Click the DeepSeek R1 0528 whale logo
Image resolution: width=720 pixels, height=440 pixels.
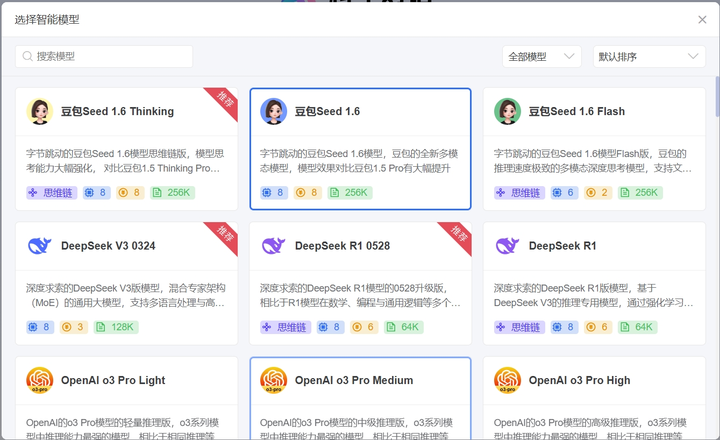tap(273, 246)
